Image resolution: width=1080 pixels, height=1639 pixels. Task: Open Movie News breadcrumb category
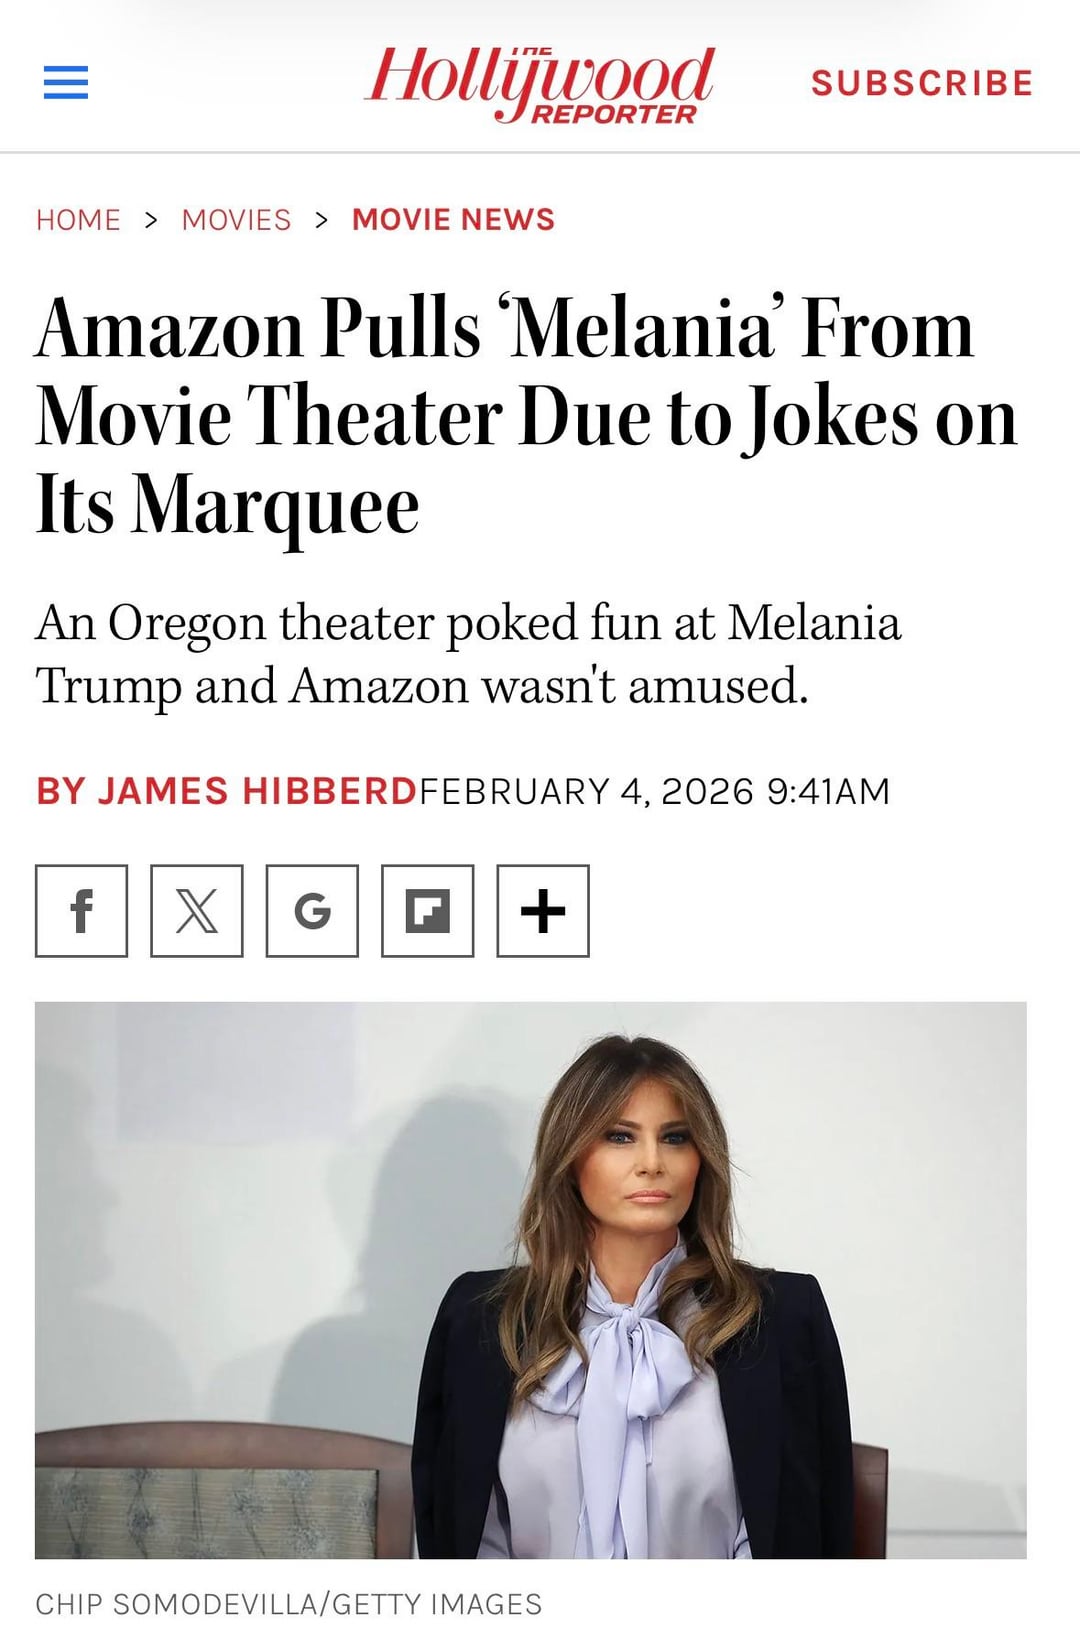453,220
